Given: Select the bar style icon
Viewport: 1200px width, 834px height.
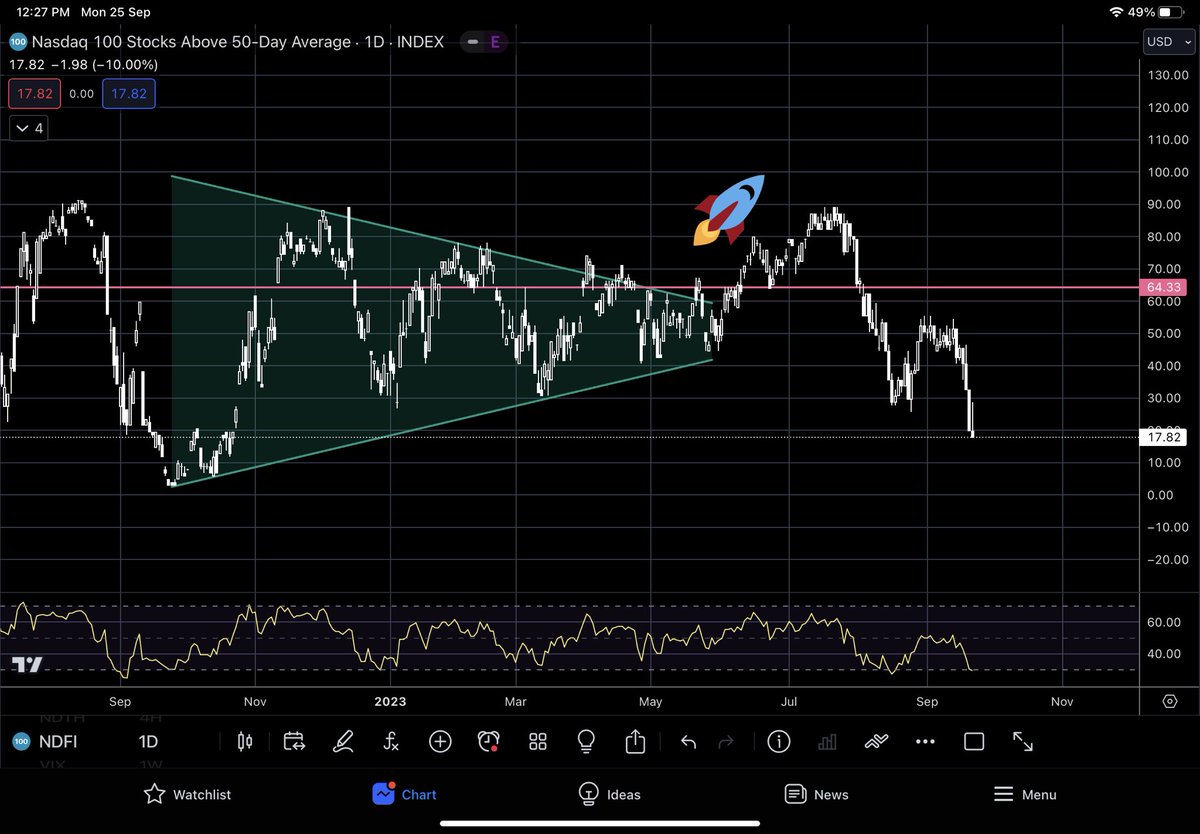Looking at the screenshot, I should [243, 741].
